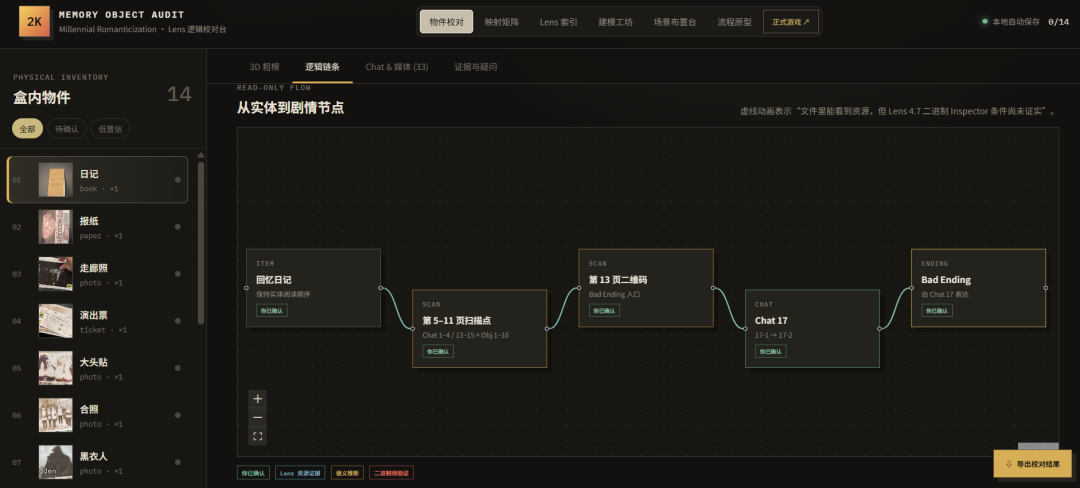Select the 第 5–11 页扫描点 SCAN node

pos(479,328)
